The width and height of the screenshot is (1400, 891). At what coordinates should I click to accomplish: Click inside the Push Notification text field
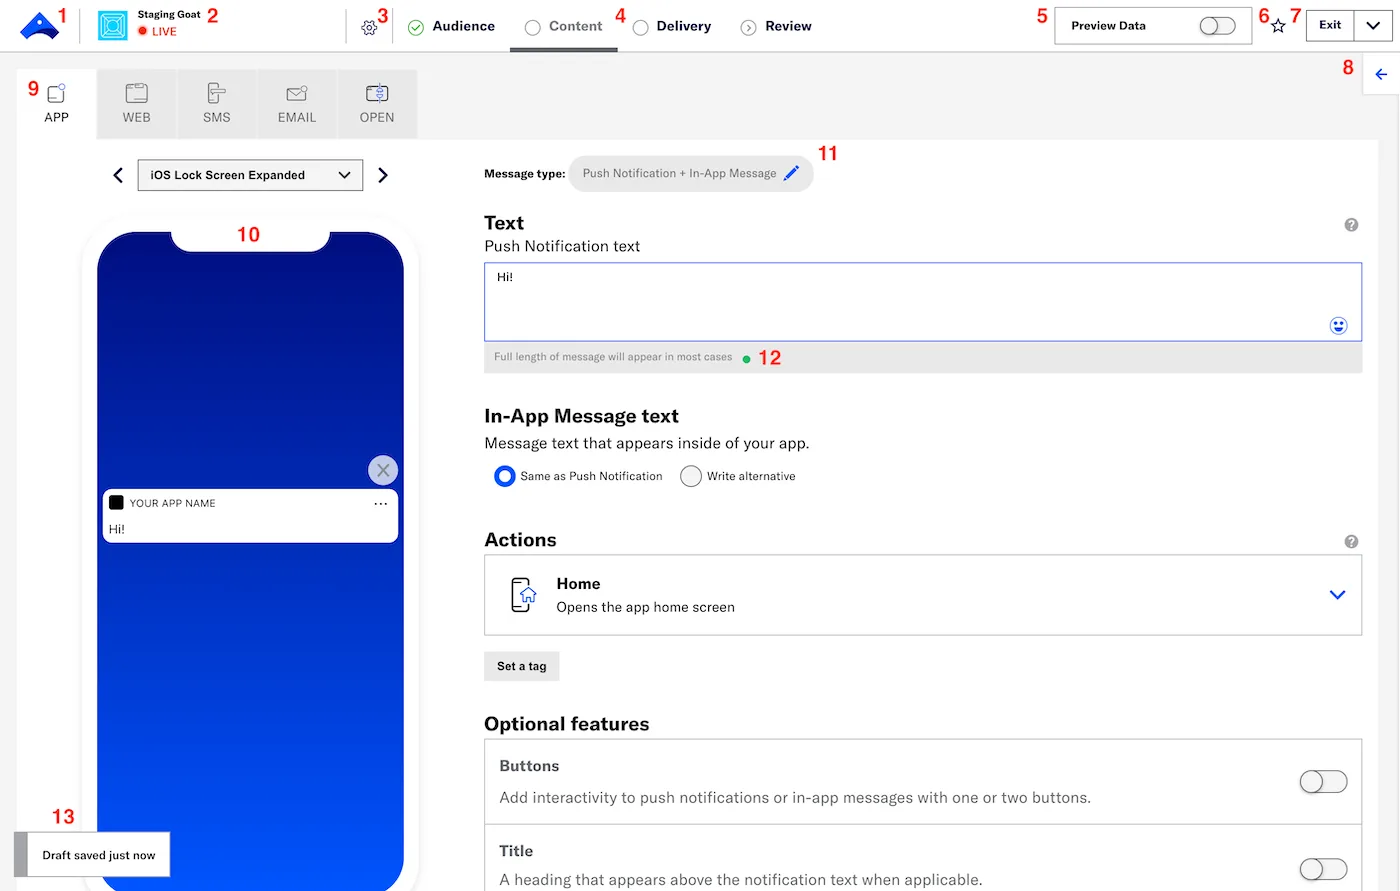(x=900, y=300)
